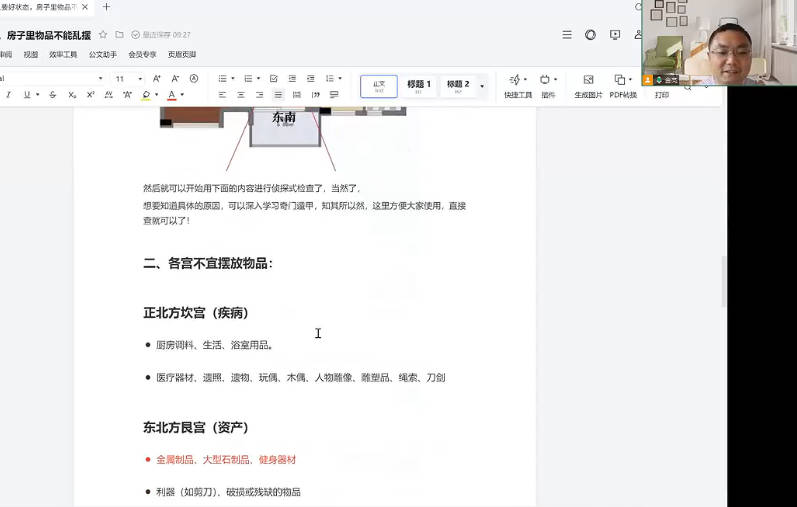
Task: Open the 公文助手 menu
Action: tap(102, 55)
